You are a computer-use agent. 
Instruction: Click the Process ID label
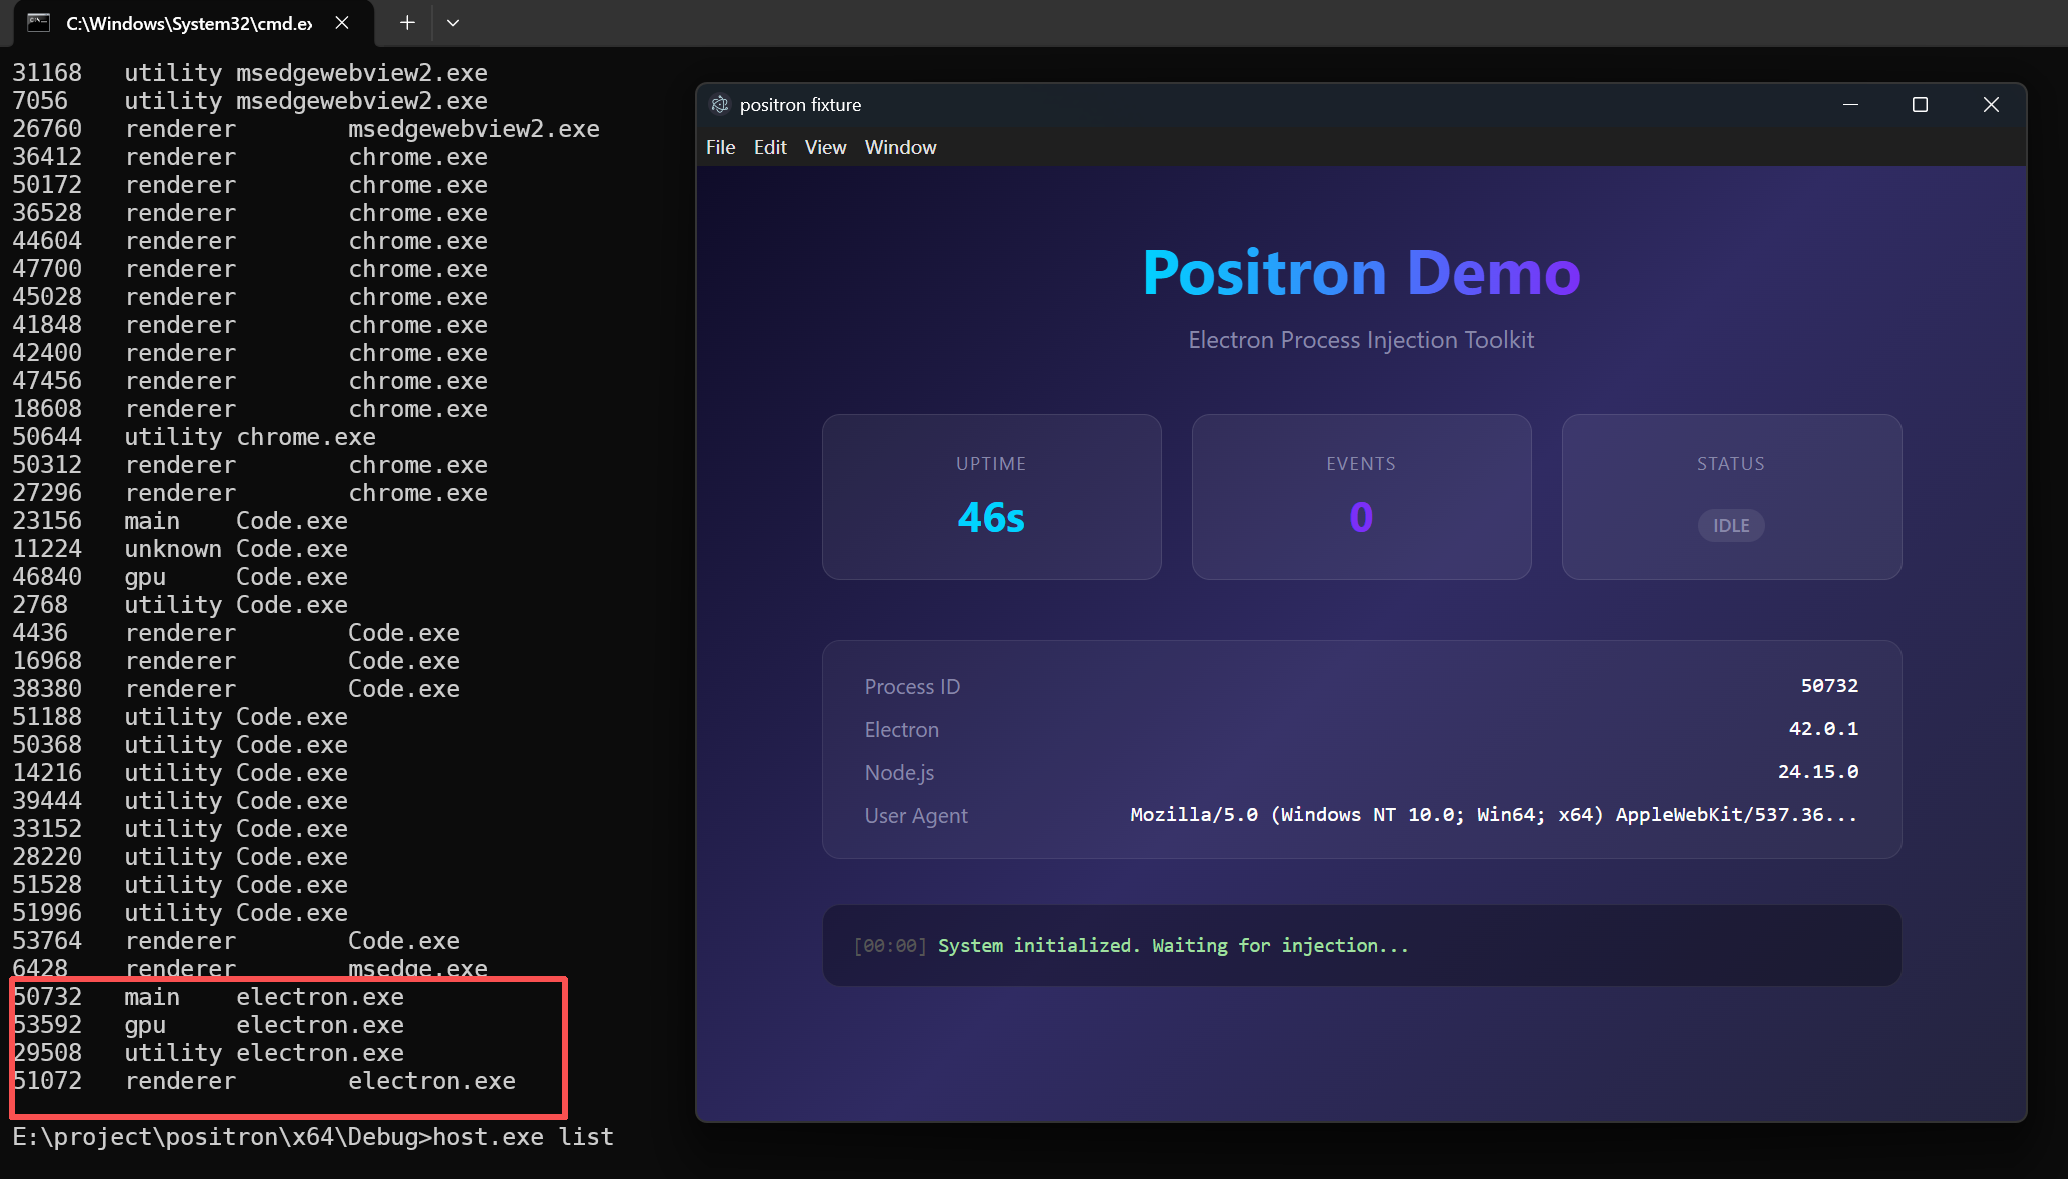(912, 687)
